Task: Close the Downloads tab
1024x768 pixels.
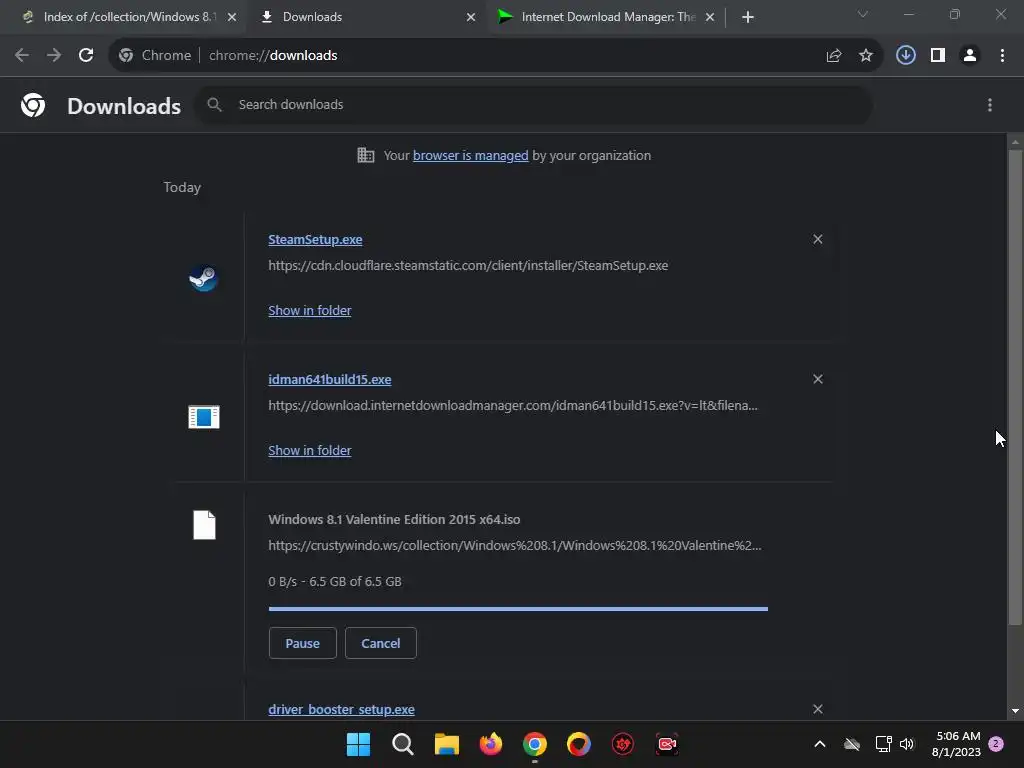Action: coord(471,17)
